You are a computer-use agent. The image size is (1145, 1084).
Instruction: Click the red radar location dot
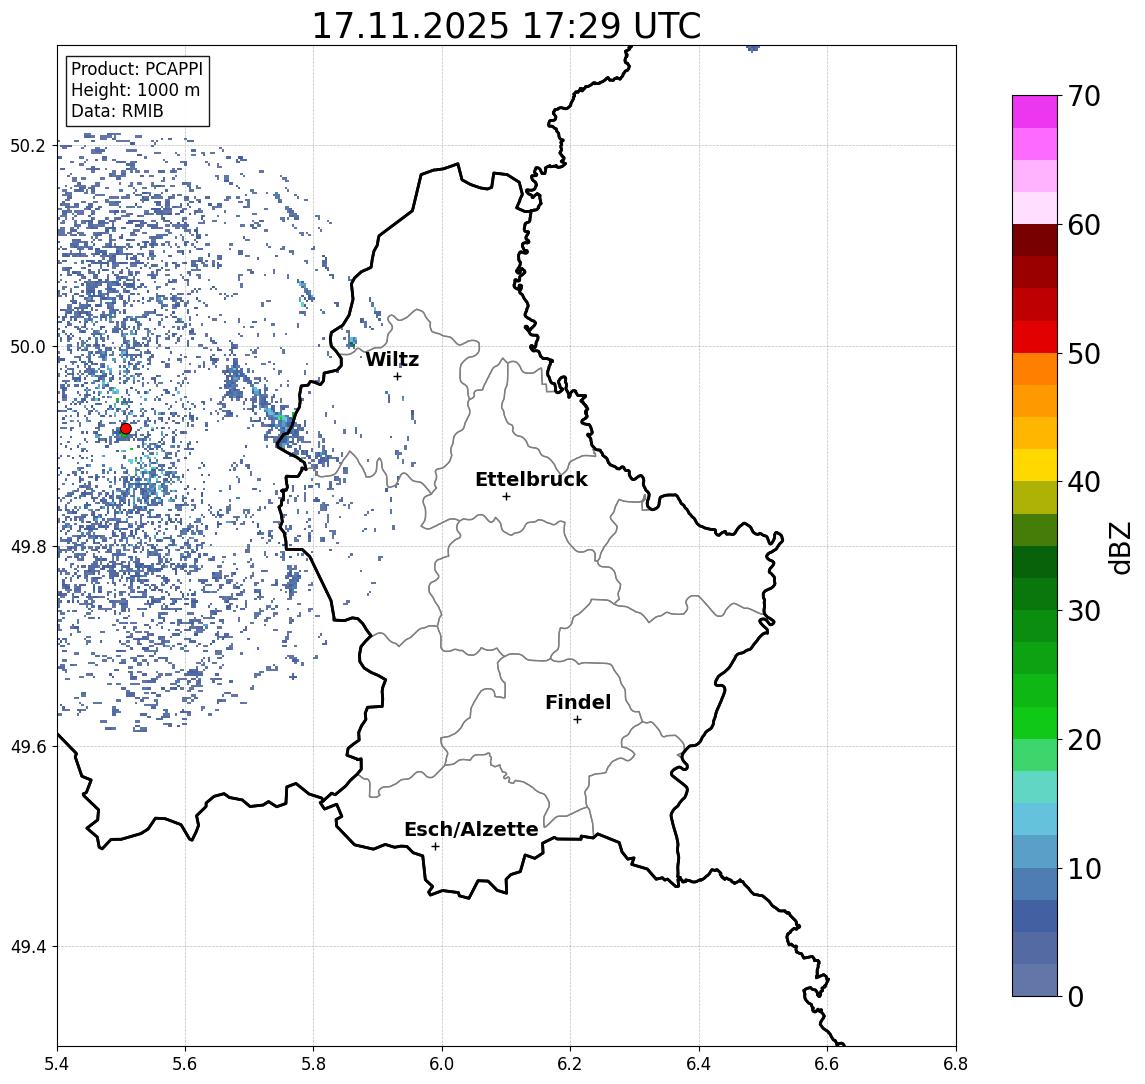[x=126, y=429]
